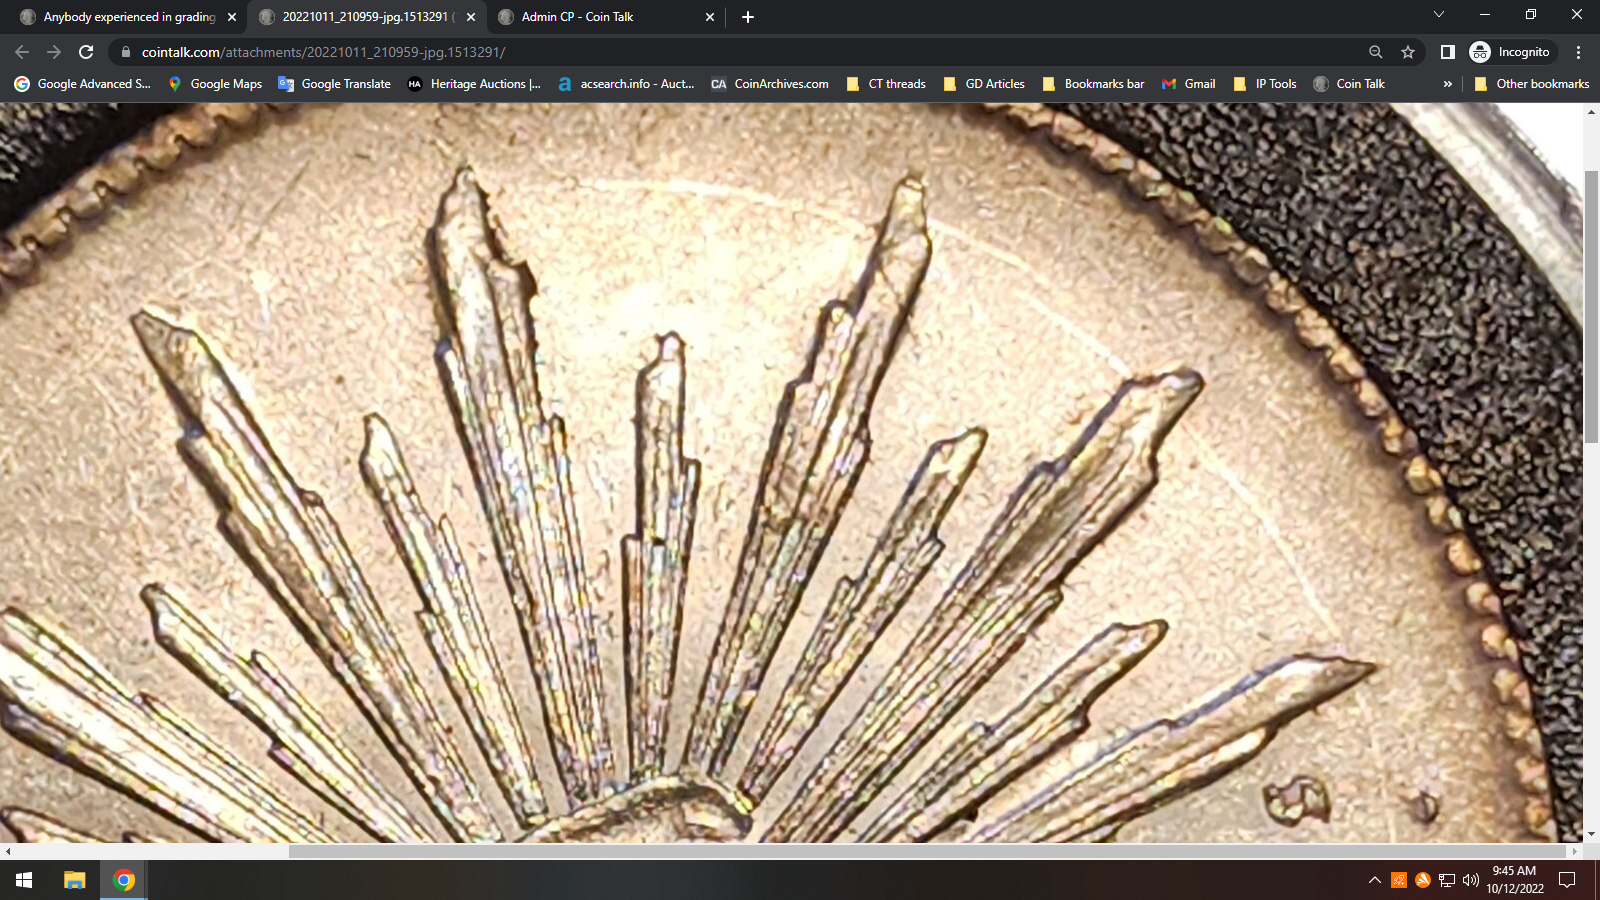Close the 'Anybody experienced in grading' tab
Viewport: 1600px width, 900px height.
pyautogui.click(x=232, y=17)
